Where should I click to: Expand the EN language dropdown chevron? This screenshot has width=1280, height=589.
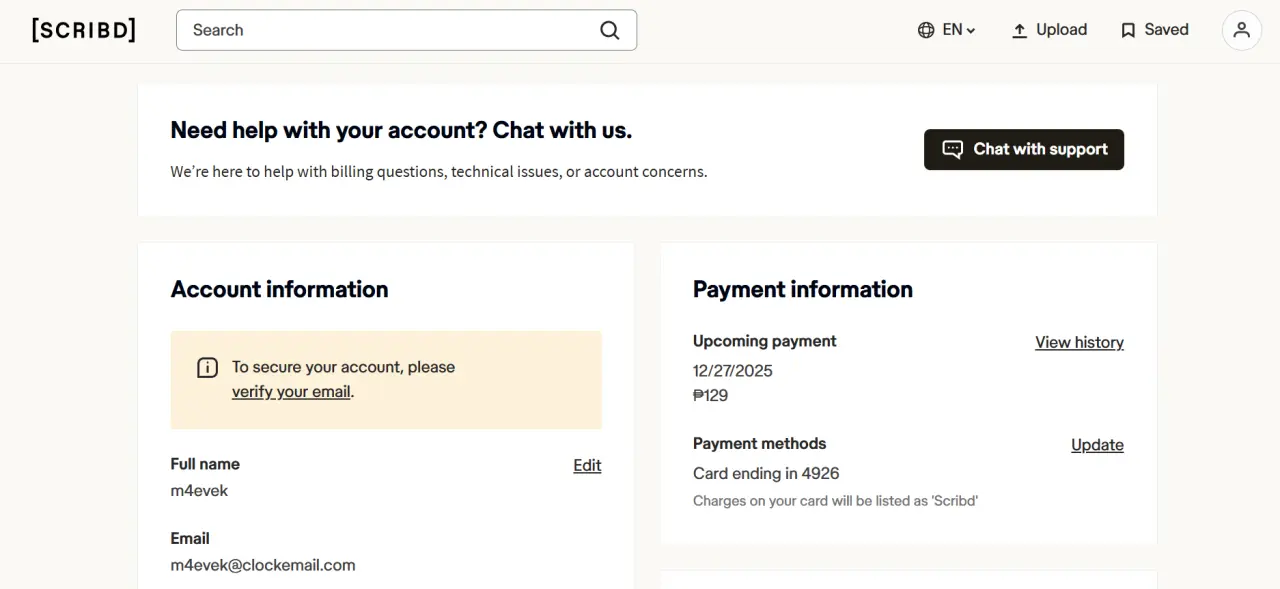click(971, 31)
